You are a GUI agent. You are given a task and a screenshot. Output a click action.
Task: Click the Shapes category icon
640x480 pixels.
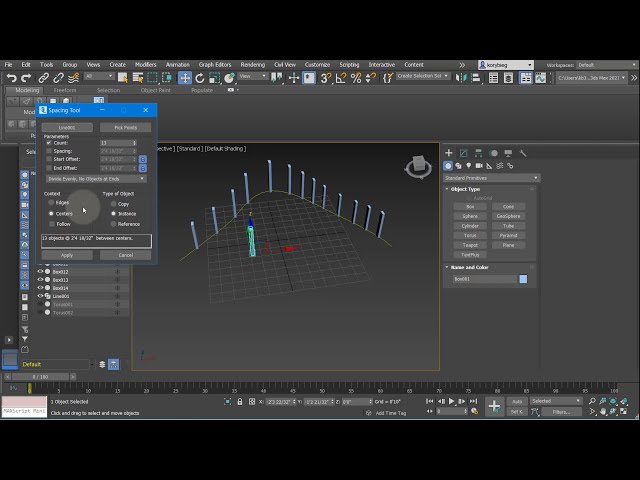[458, 166]
